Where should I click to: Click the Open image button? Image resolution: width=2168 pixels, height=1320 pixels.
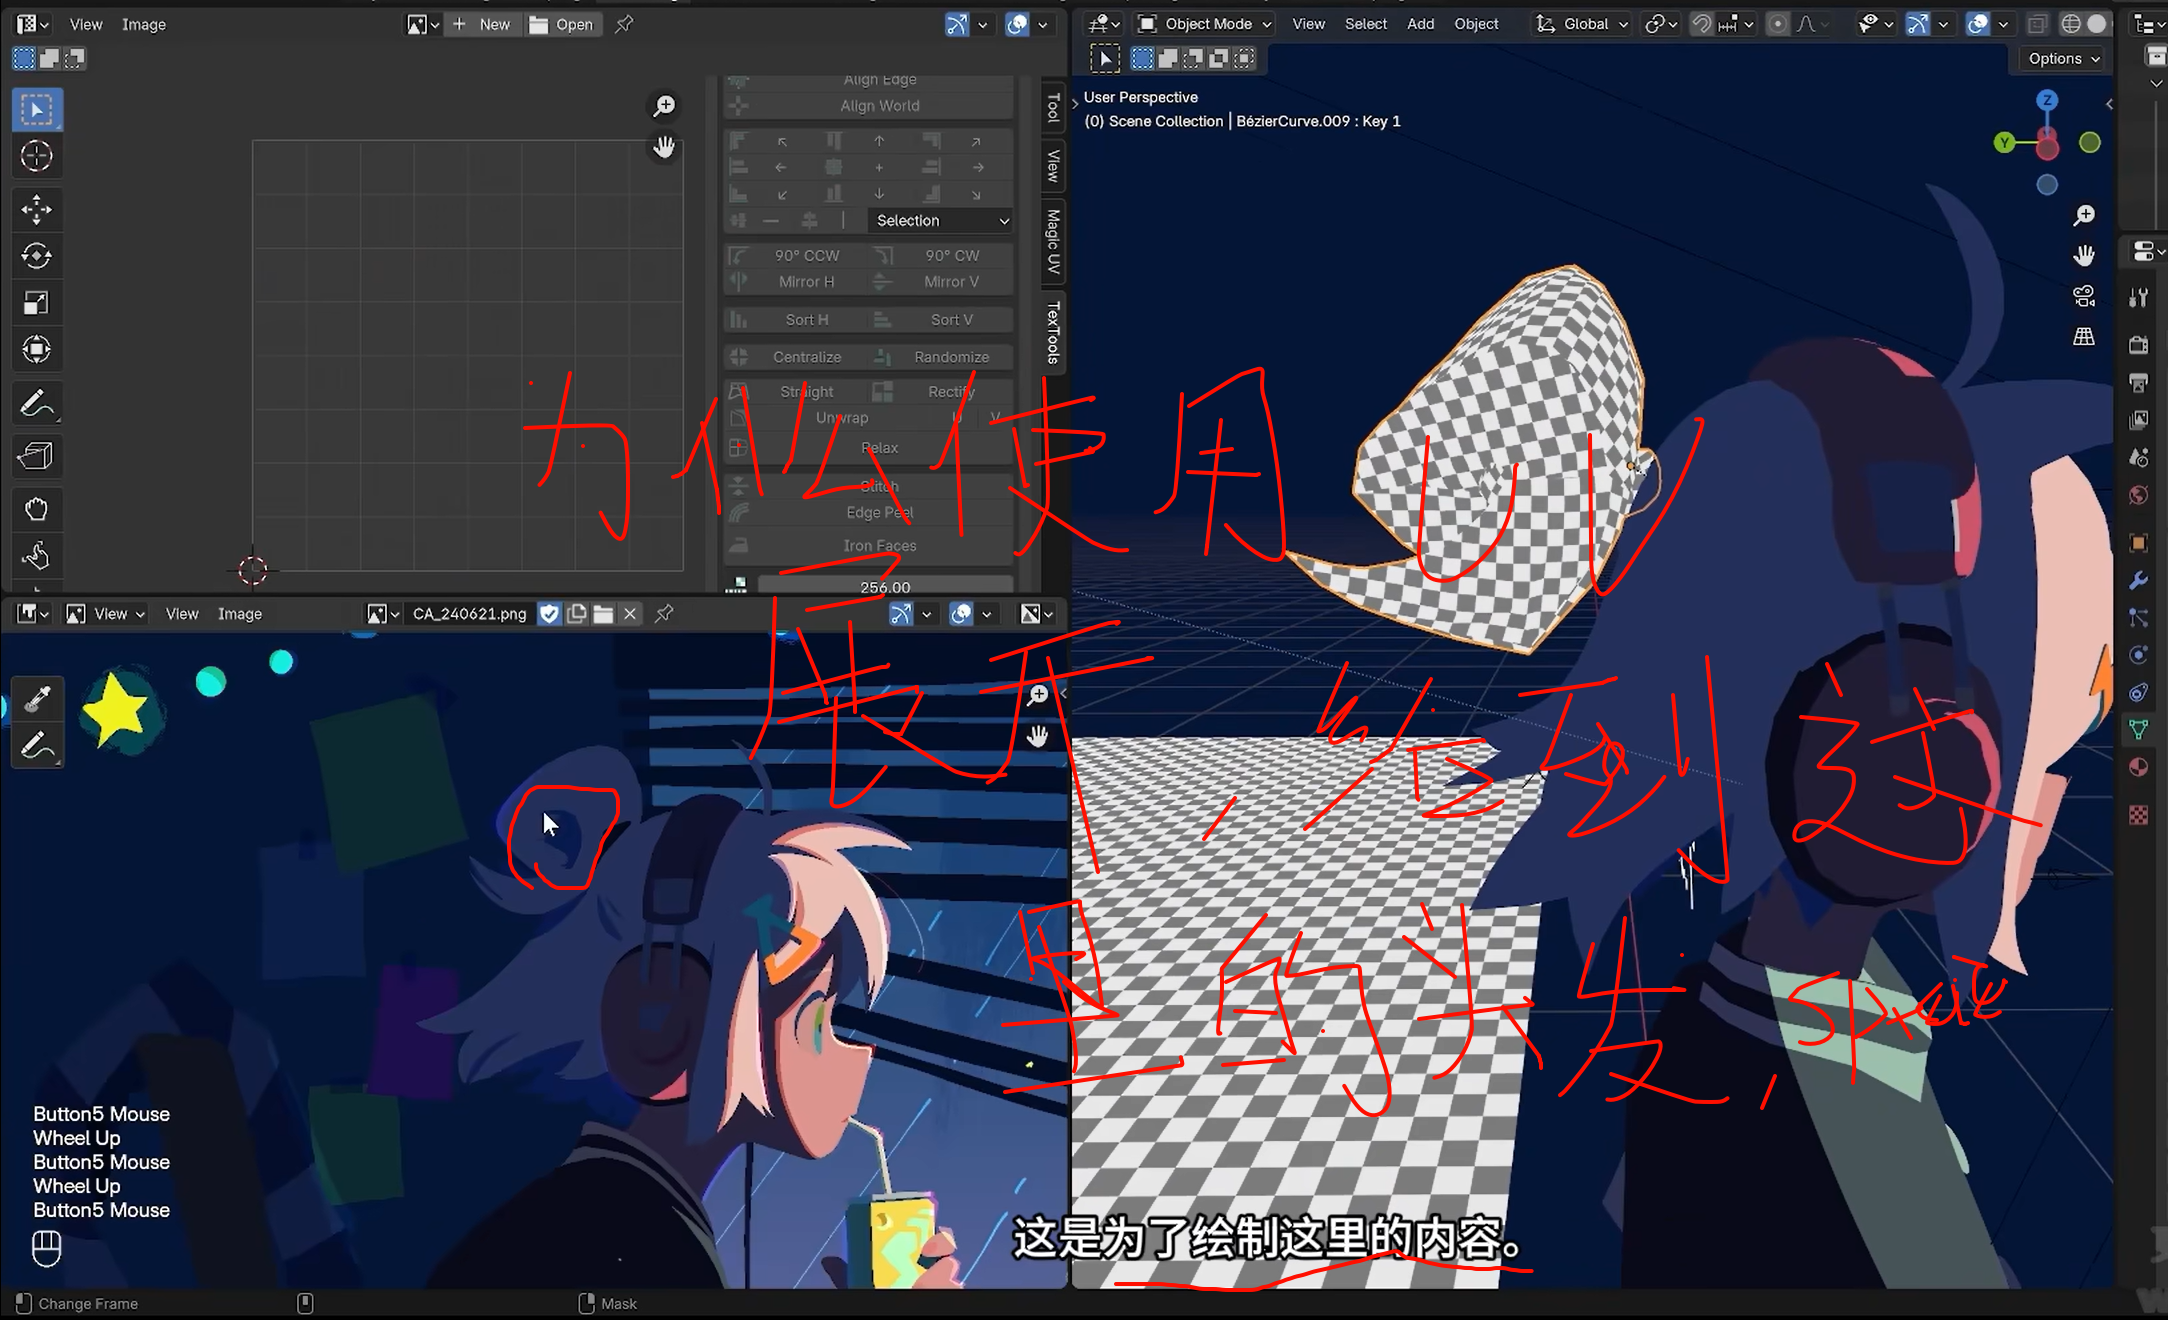coord(562,24)
